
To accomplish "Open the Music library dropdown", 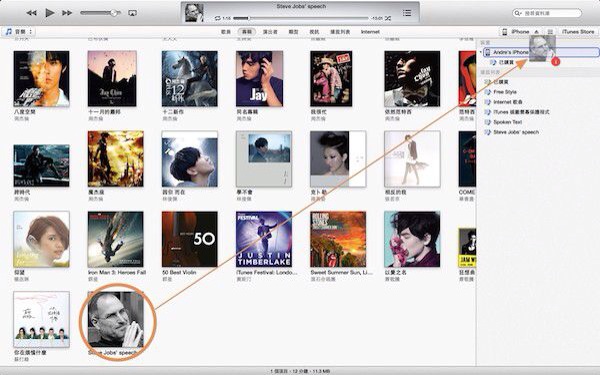I will click(x=18, y=32).
